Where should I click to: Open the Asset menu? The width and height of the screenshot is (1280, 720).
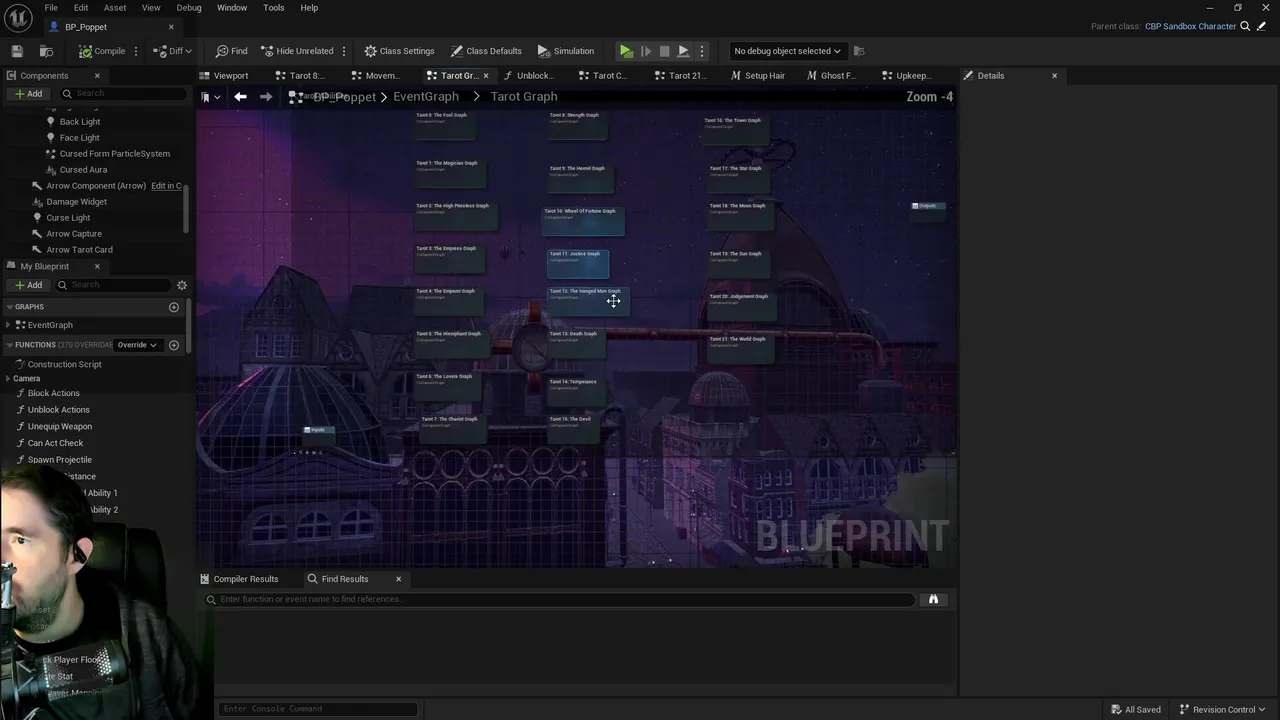[x=115, y=8]
